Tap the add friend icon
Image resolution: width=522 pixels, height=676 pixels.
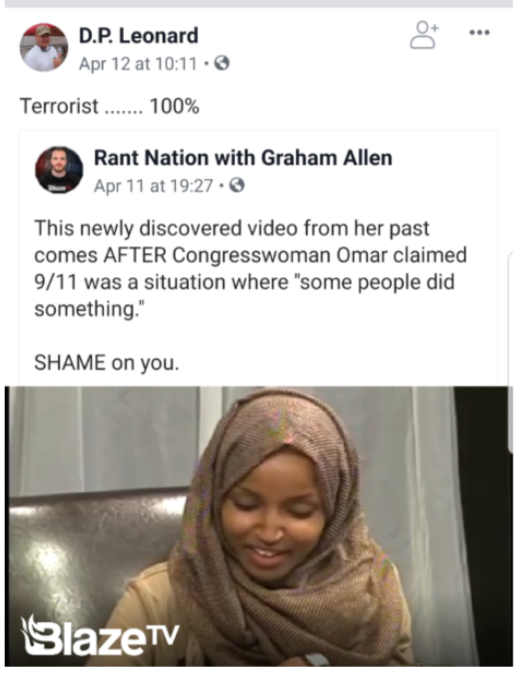[424, 34]
